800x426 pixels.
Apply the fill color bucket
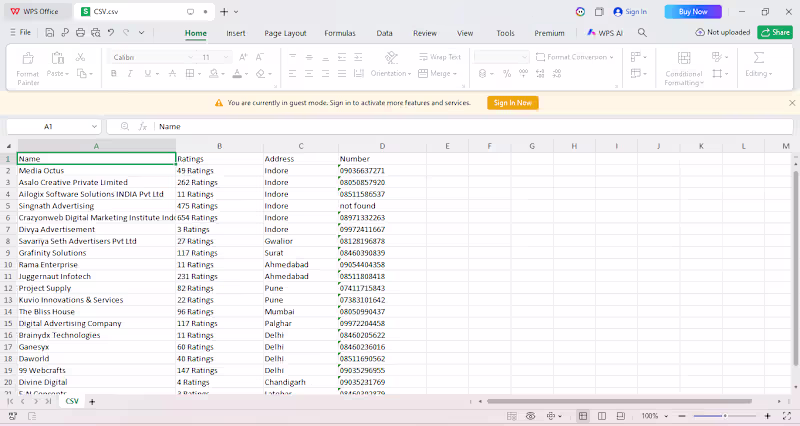(x=214, y=74)
